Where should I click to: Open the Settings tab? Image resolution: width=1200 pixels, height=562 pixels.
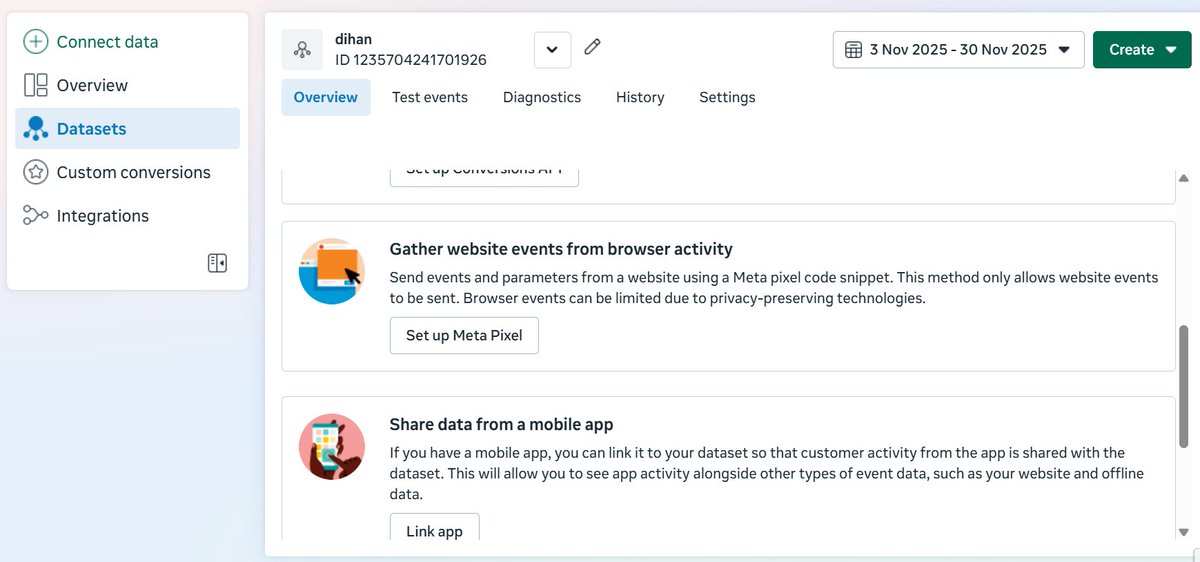727,97
